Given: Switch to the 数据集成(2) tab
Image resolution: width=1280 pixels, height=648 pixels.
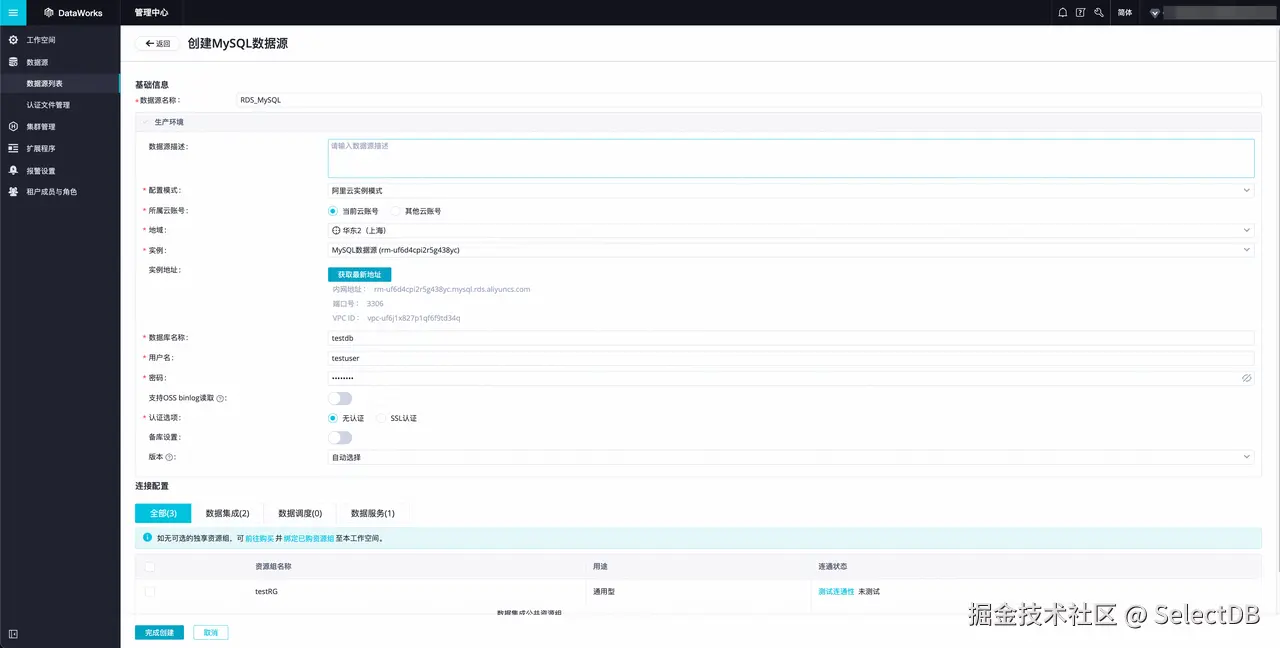Looking at the screenshot, I should 227,513.
